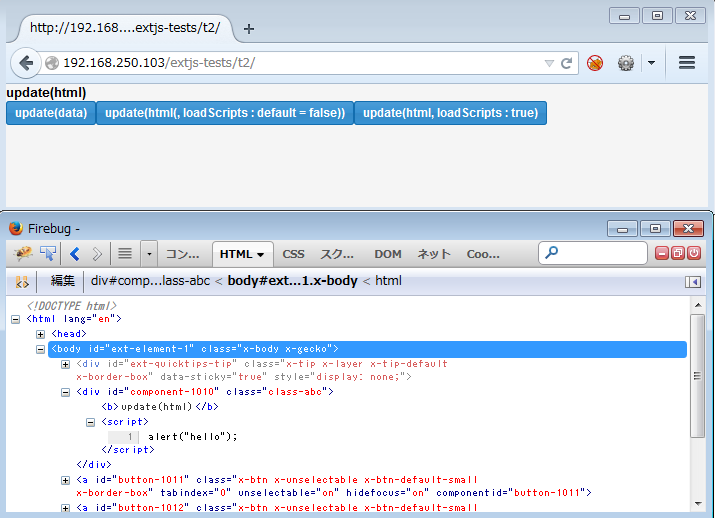Reload the page with the refresh icon
715x518 pixels.
567,63
